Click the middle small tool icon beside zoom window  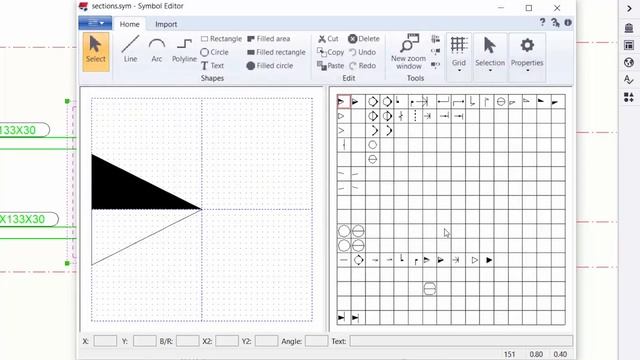pyautogui.click(x=436, y=51)
